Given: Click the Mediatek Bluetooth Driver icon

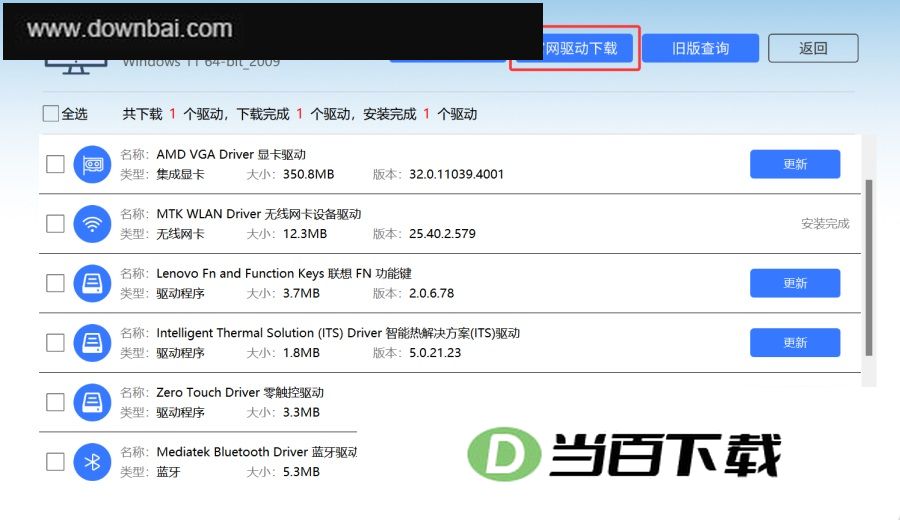Looking at the screenshot, I should pos(92,461).
